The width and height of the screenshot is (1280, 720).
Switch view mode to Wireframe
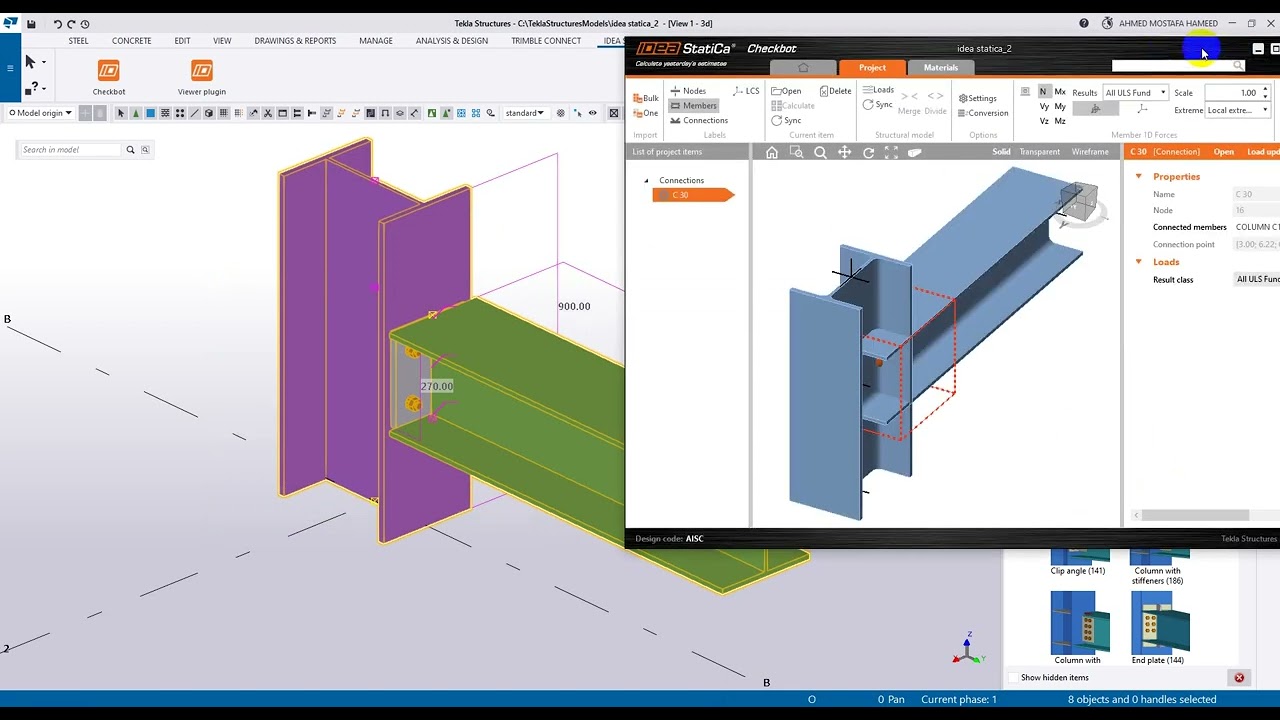coord(1090,152)
